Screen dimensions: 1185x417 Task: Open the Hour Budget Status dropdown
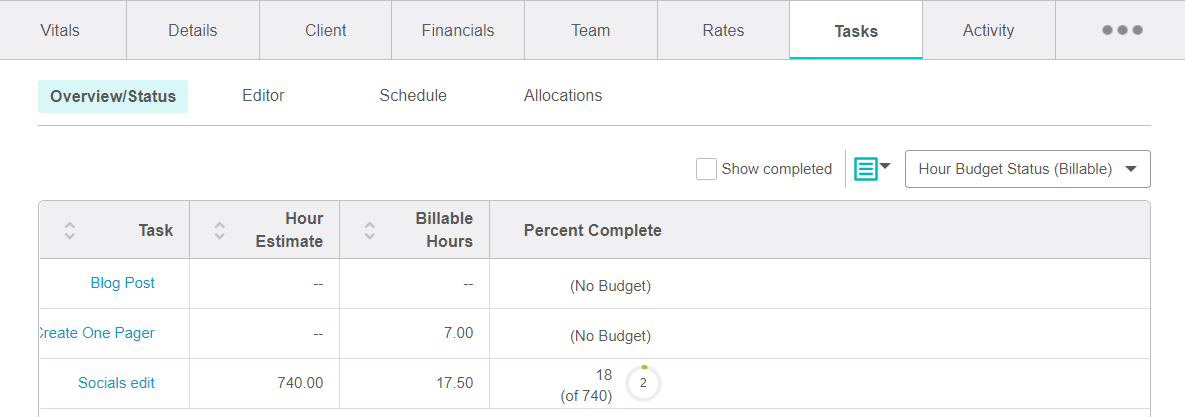1027,169
